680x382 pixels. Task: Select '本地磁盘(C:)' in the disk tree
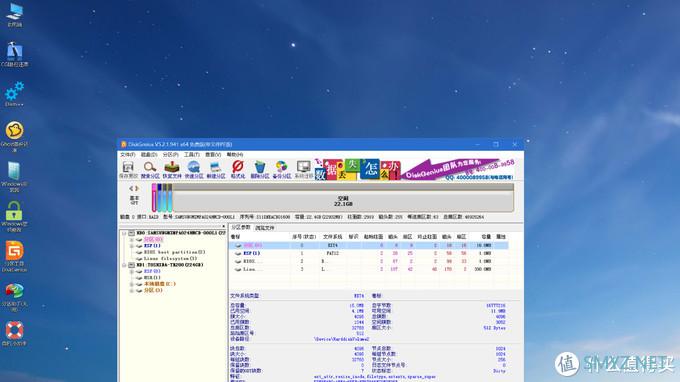(x=160, y=284)
